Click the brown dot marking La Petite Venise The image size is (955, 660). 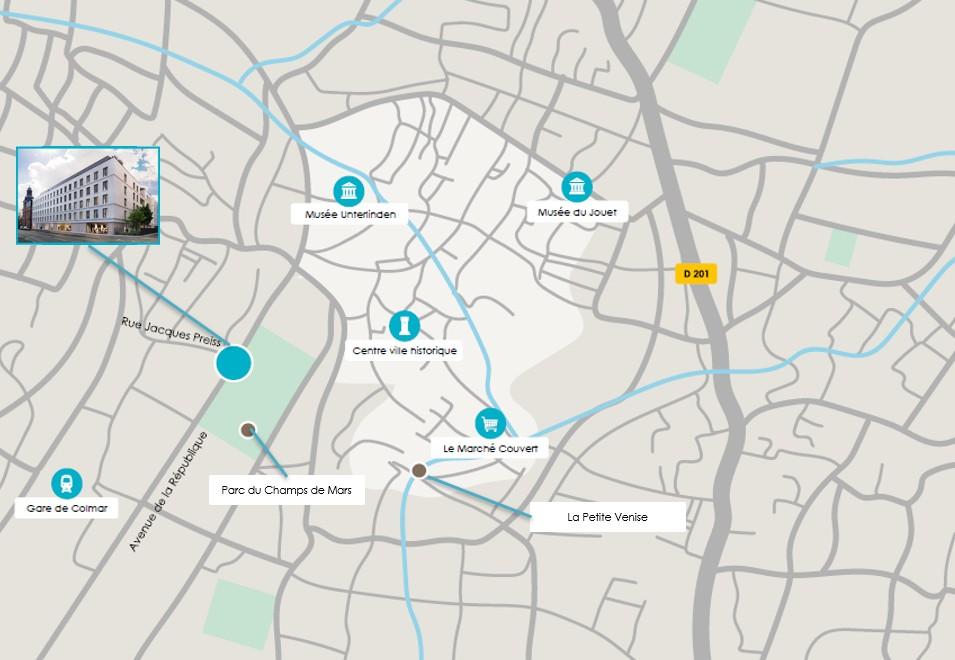(x=419, y=470)
